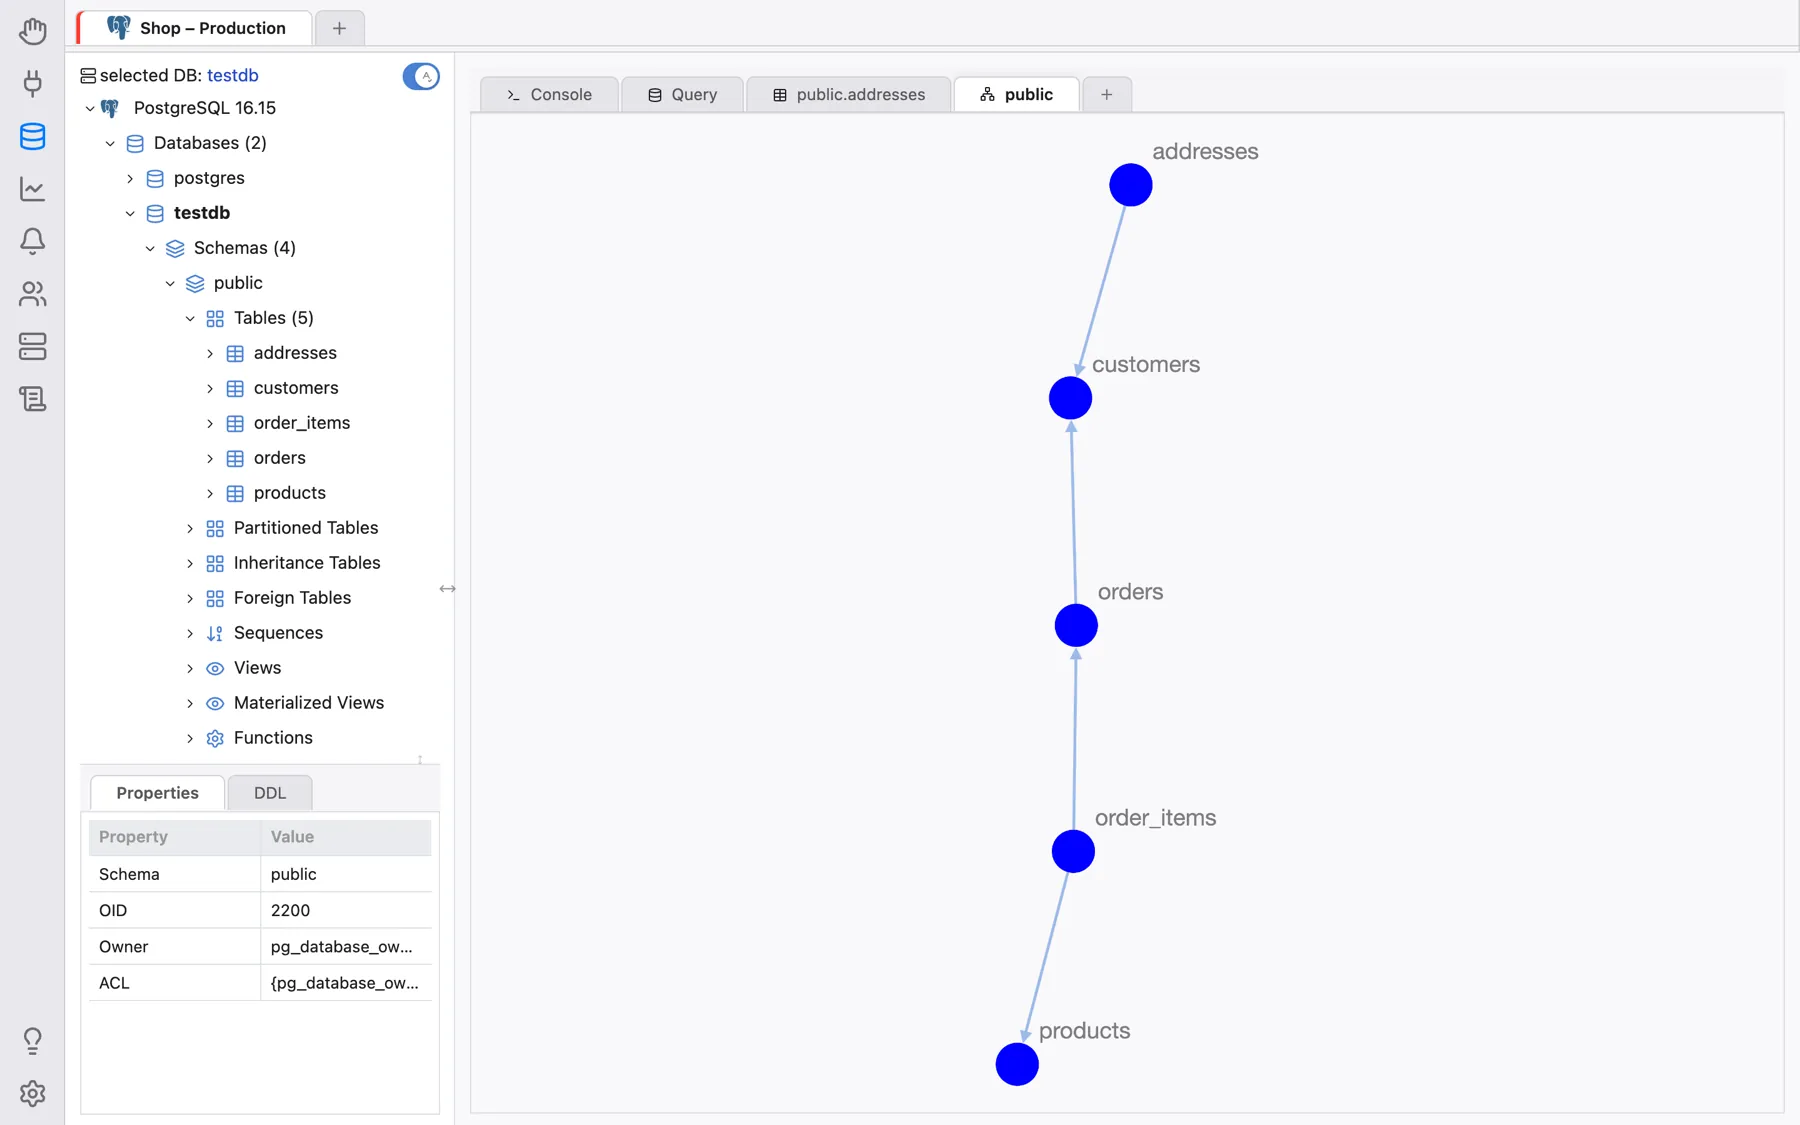Select the Foreign Tables tree item
Screen dimensions: 1800x1125
292,598
